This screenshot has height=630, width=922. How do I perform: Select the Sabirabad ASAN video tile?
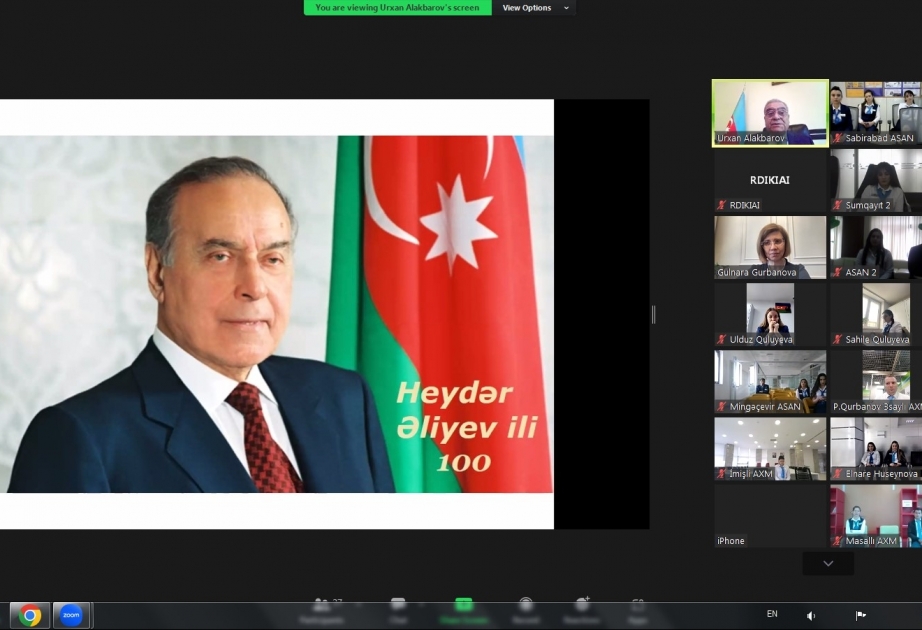pos(876,114)
